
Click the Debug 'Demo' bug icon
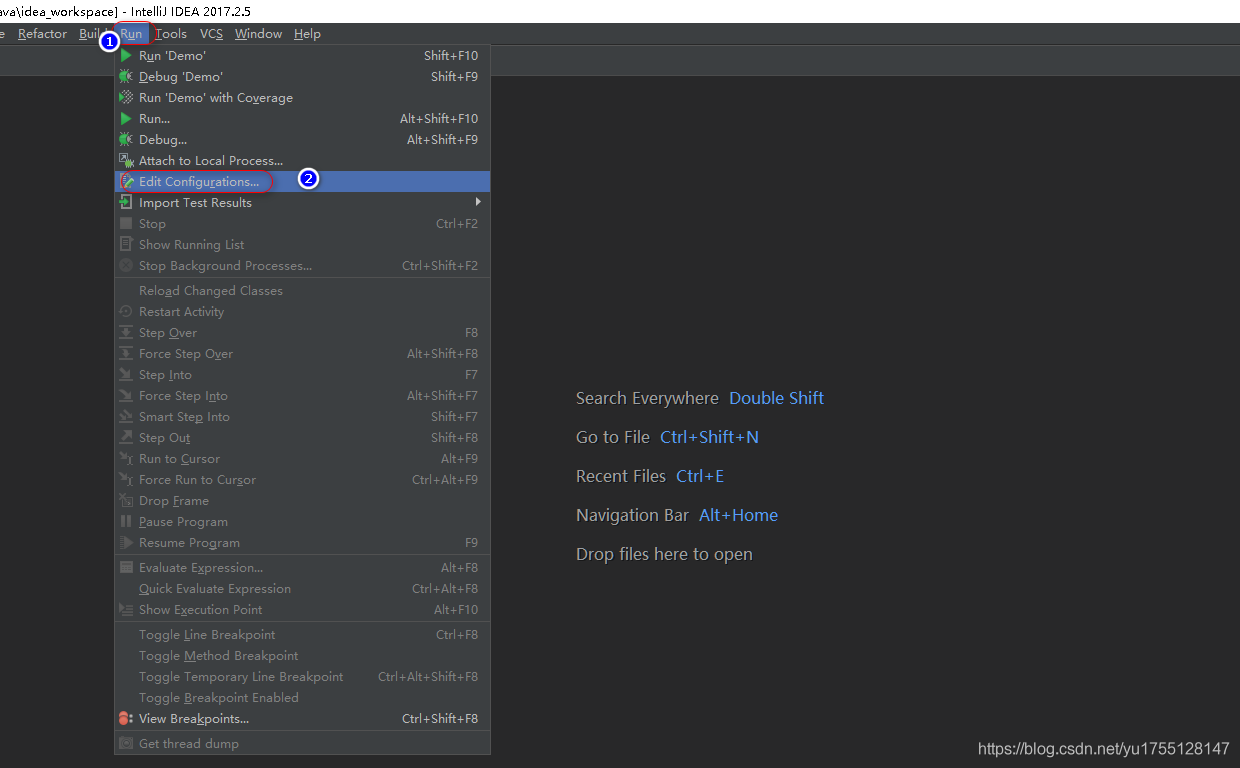[x=126, y=77]
